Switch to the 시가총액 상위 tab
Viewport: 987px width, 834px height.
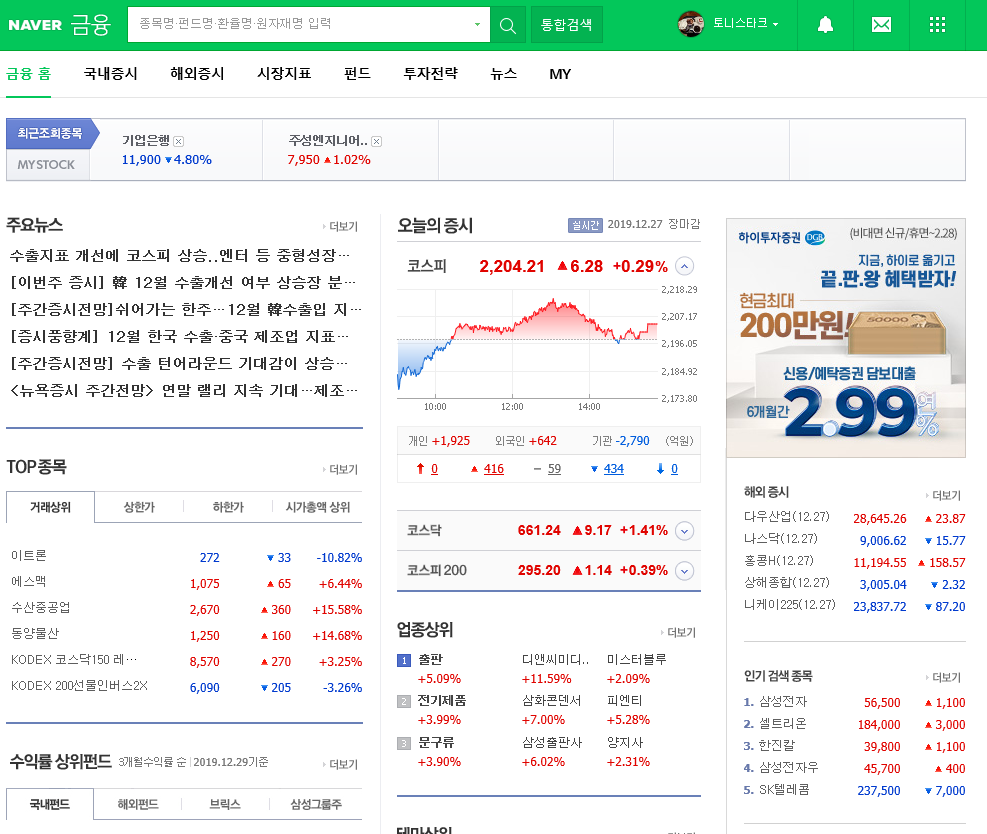(318, 507)
